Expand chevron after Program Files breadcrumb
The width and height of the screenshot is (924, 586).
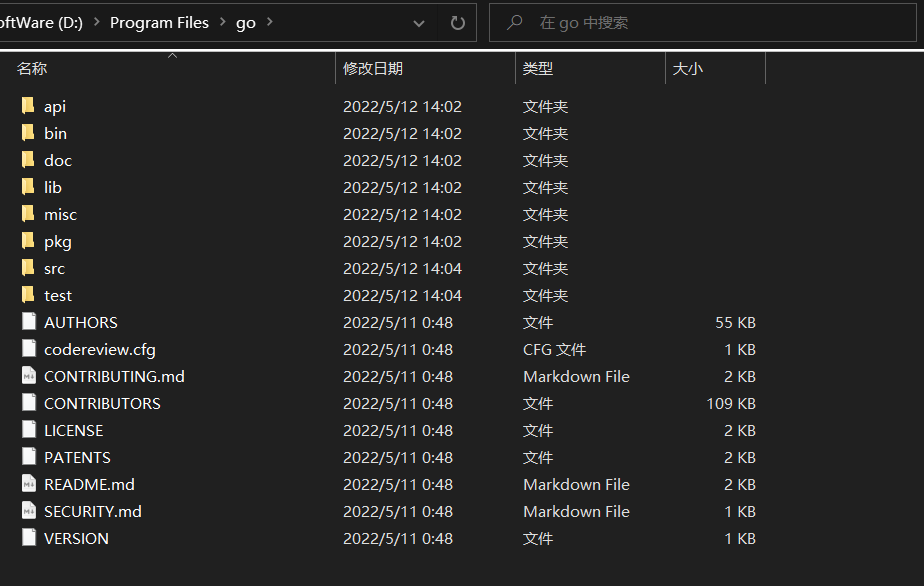coord(223,22)
